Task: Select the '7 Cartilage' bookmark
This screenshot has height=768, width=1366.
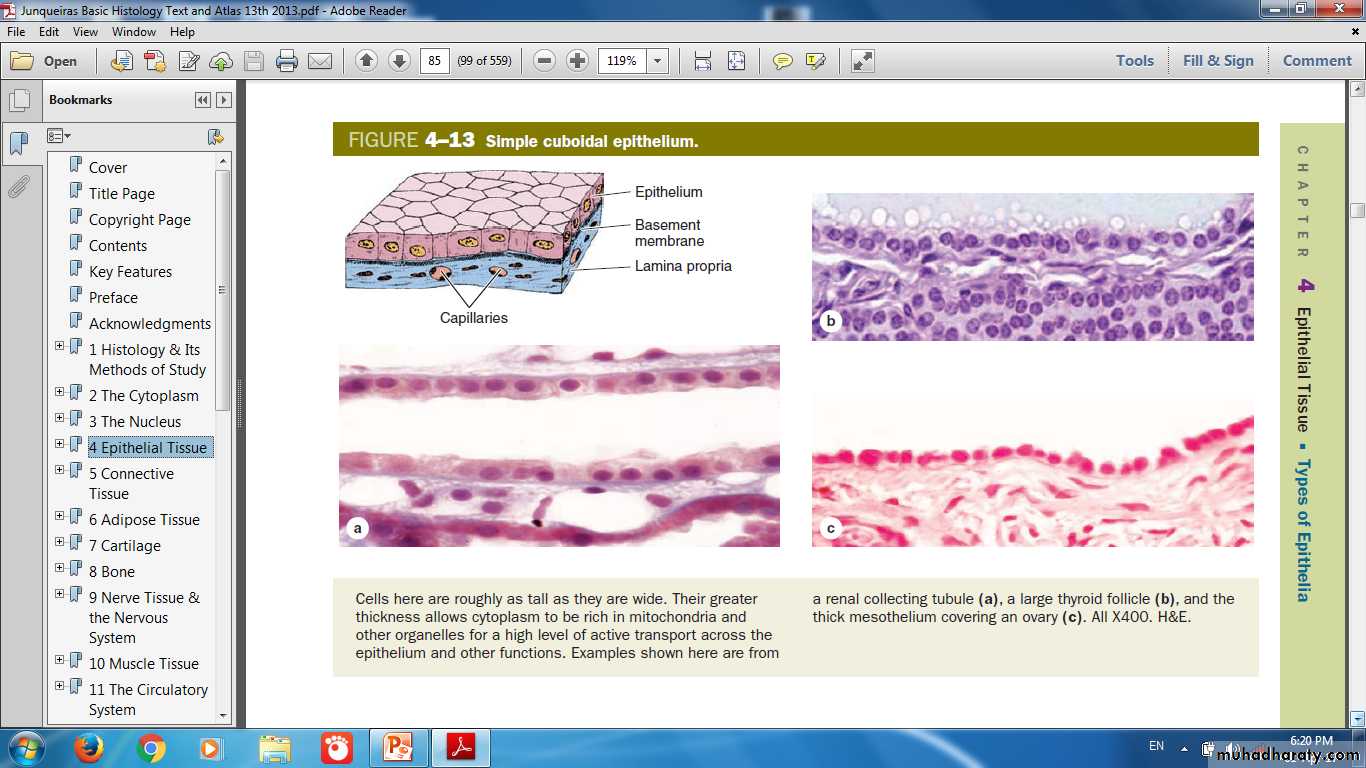Action: (124, 546)
